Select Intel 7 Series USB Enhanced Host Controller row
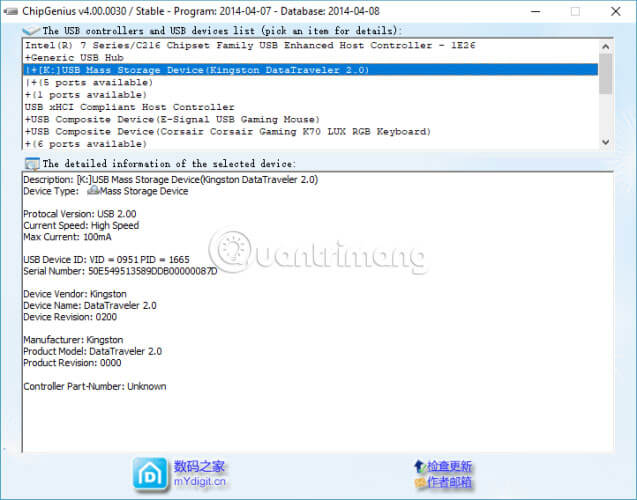The image size is (637, 500). point(310,45)
